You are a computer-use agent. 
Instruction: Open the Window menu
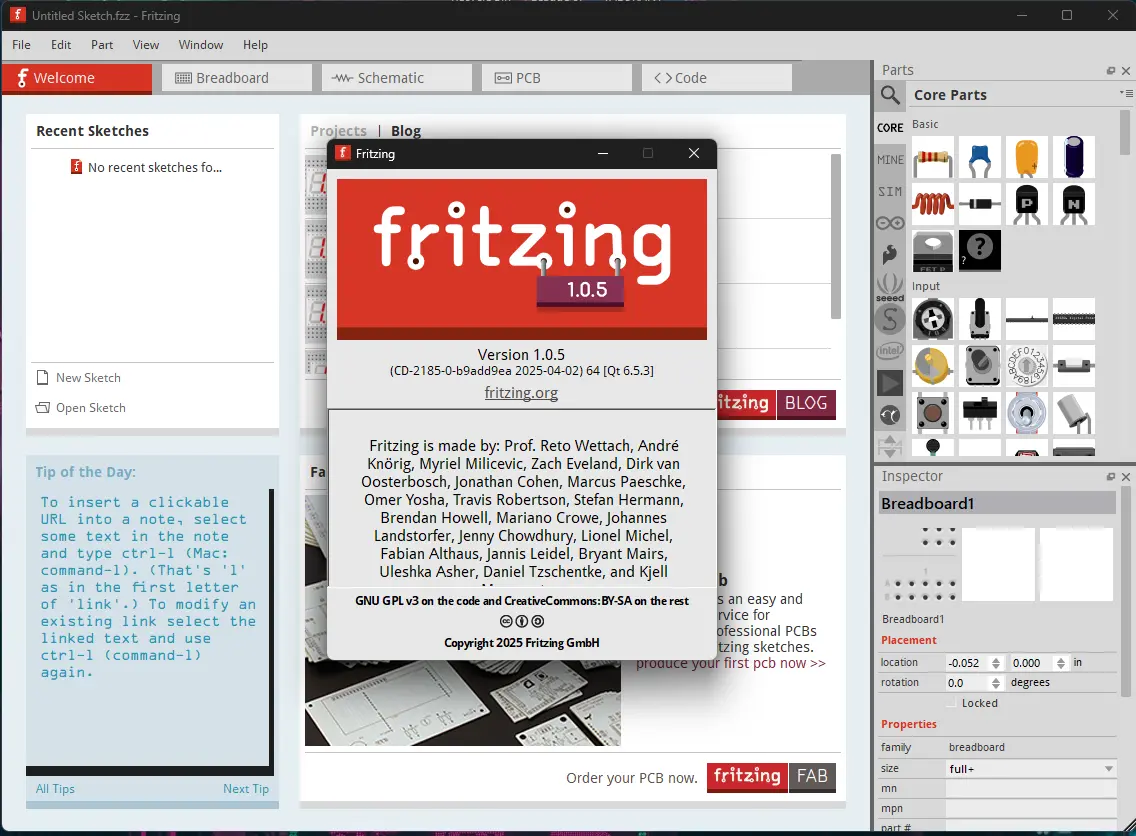pyautogui.click(x=201, y=45)
